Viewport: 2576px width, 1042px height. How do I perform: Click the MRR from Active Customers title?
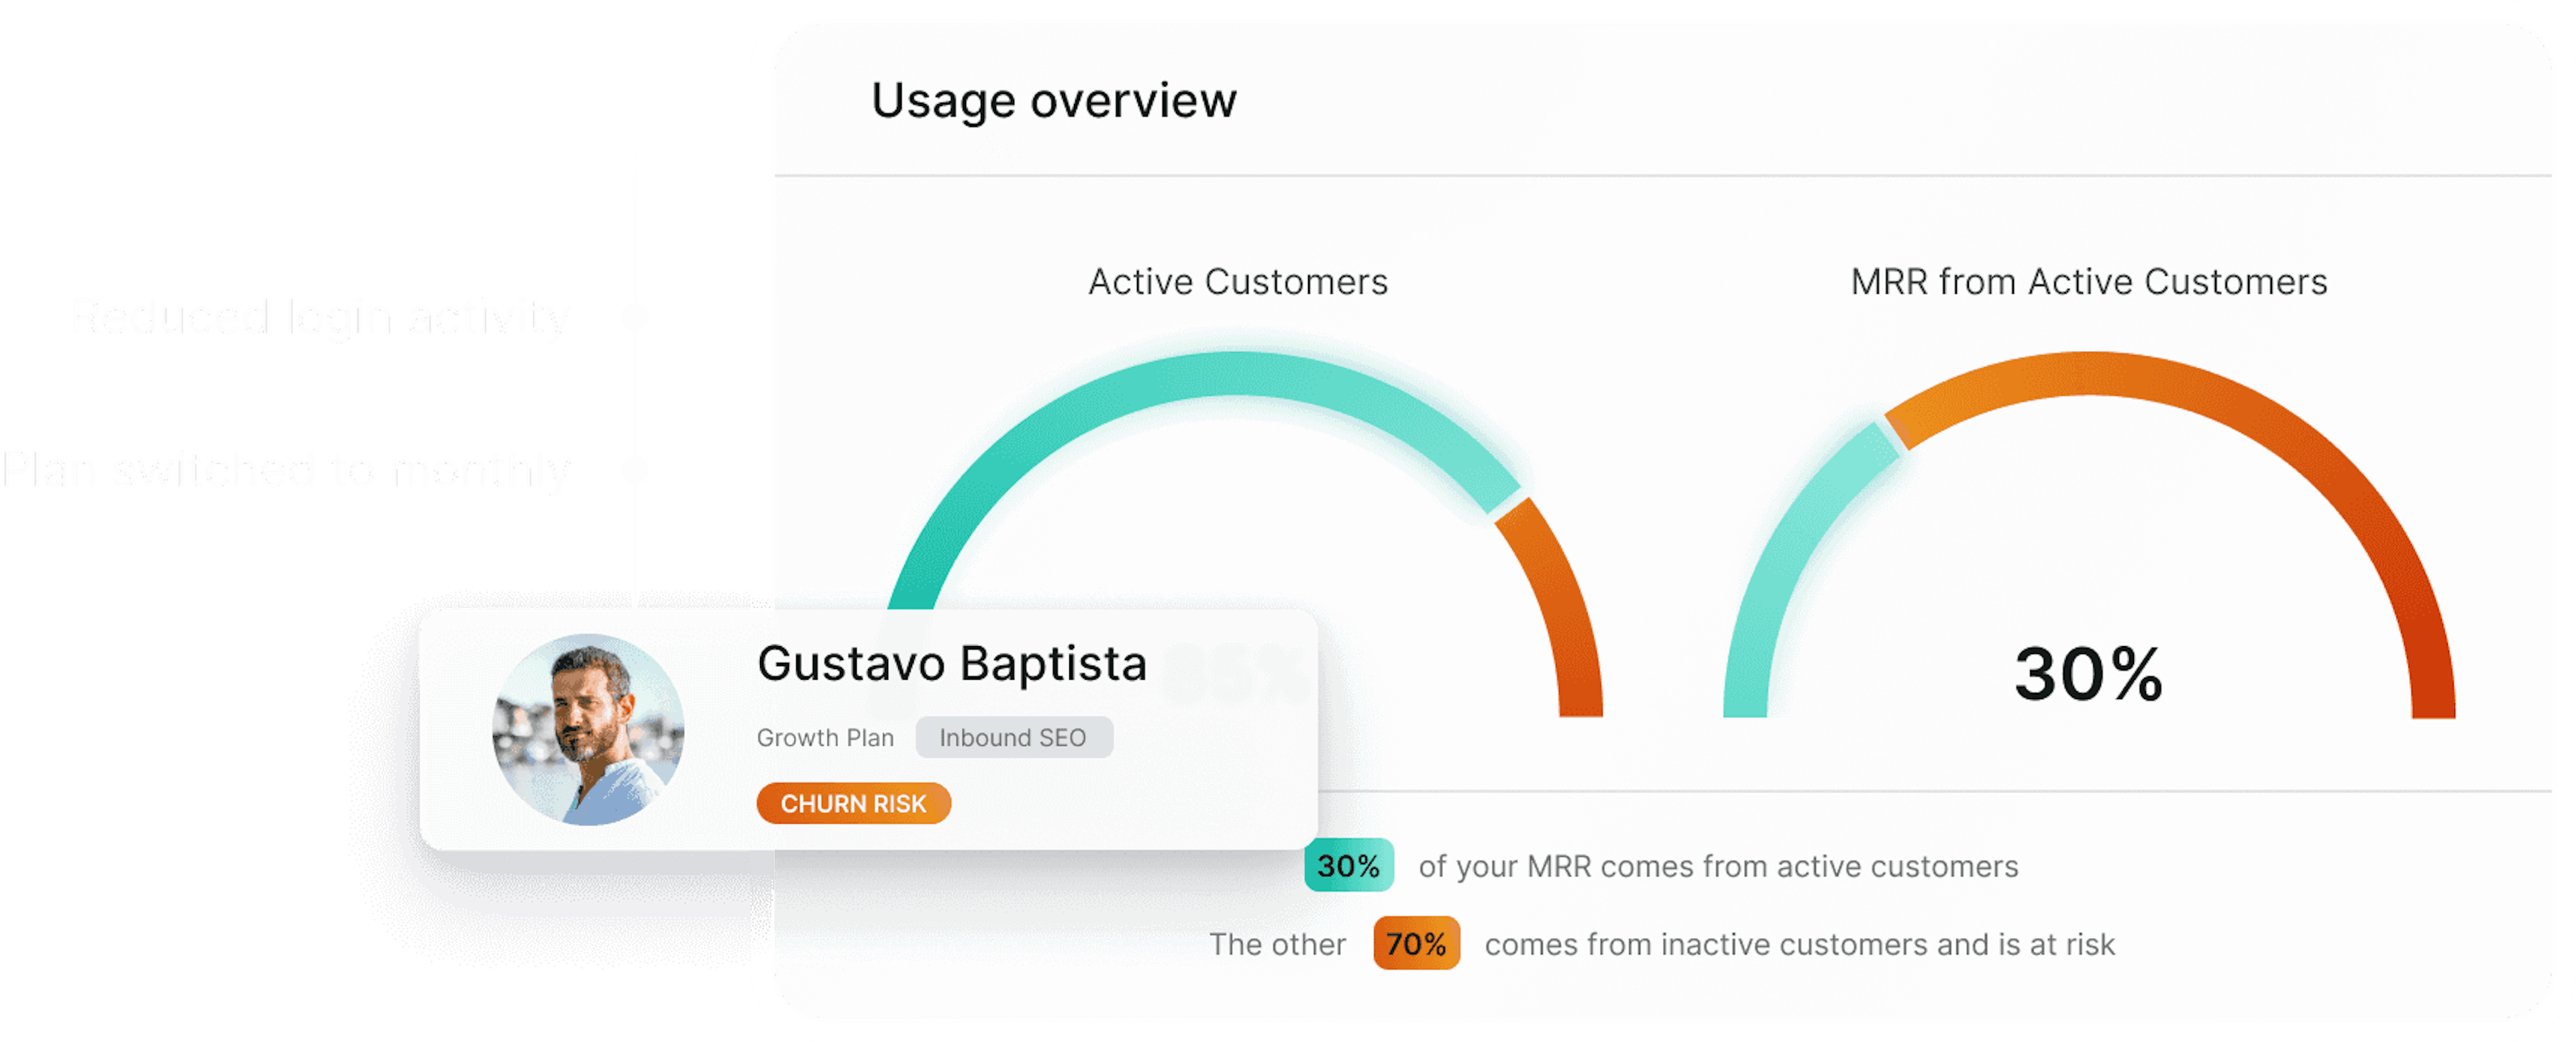point(2089,282)
